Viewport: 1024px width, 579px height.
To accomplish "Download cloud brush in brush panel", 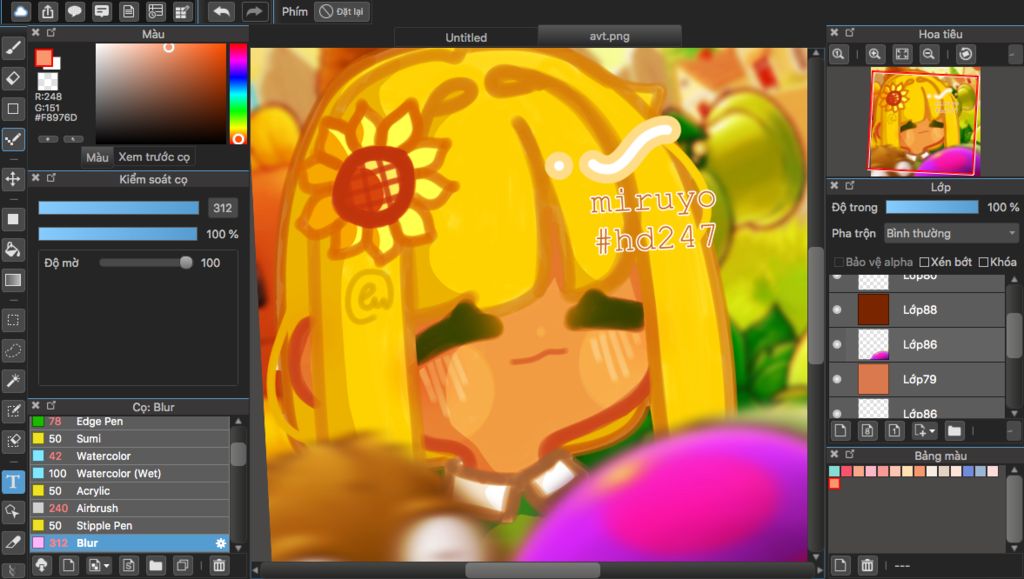I will [x=41, y=565].
